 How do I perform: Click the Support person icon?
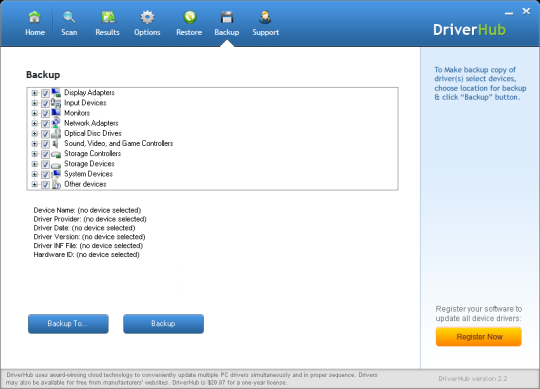(x=265, y=17)
